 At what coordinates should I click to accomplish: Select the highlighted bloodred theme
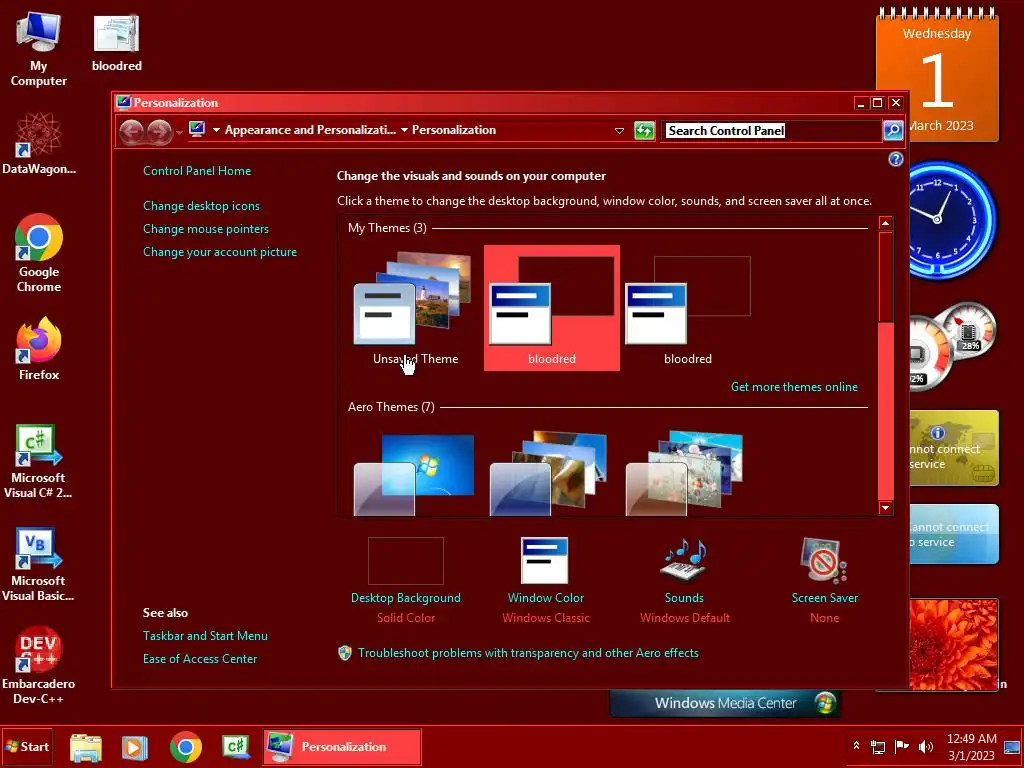[551, 308]
